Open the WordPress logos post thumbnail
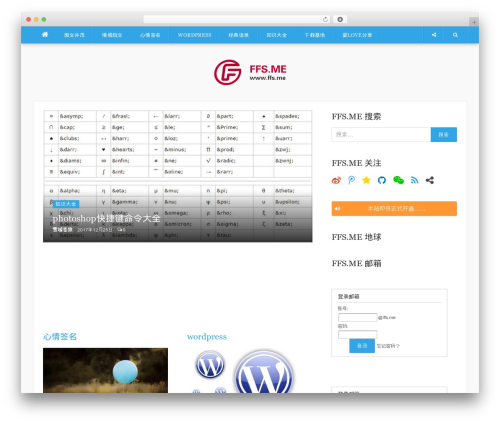This screenshot has width=500, height=423. (245, 370)
